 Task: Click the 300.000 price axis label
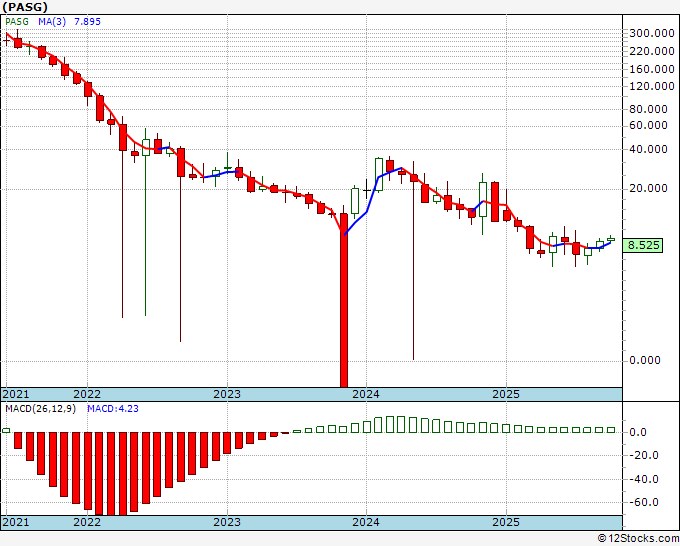(x=652, y=33)
